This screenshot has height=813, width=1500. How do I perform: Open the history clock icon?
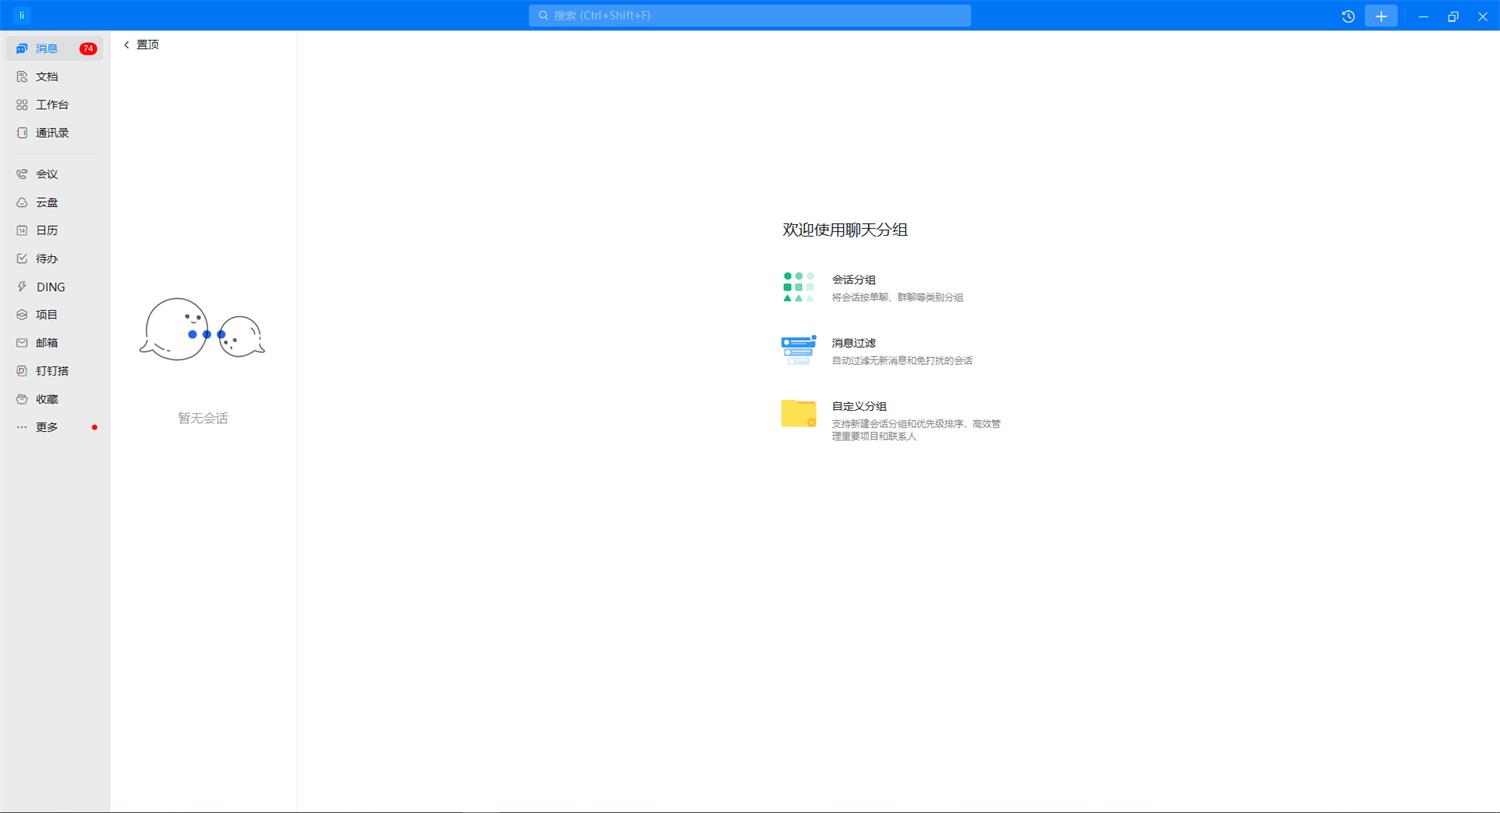(x=1348, y=16)
